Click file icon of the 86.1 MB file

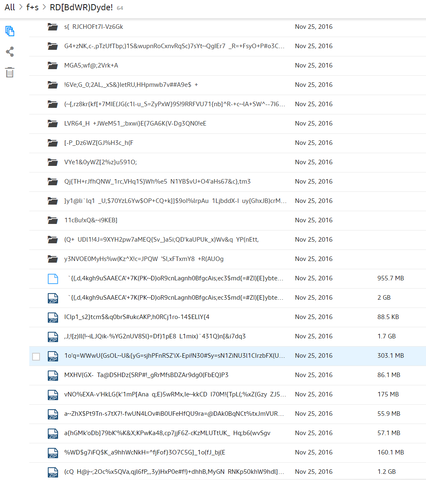click(53, 375)
